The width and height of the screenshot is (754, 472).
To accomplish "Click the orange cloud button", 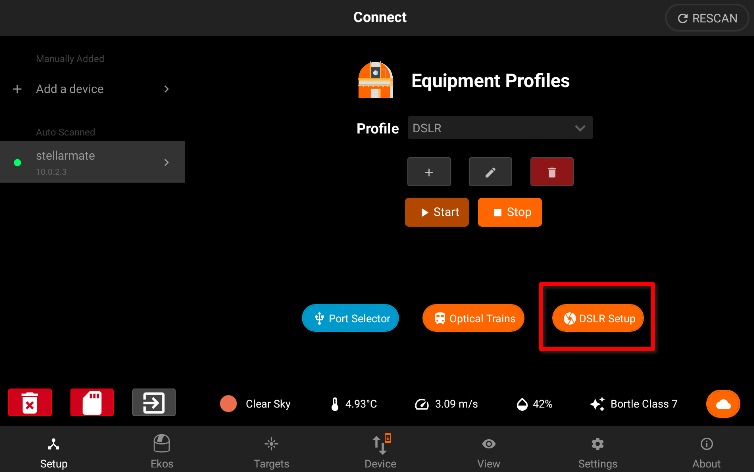I will tap(723, 404).
